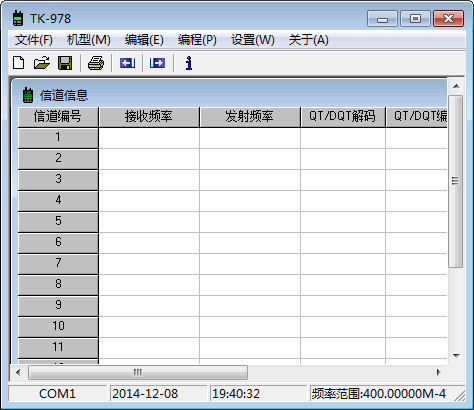Select channel row header 2

click(58, 159)
